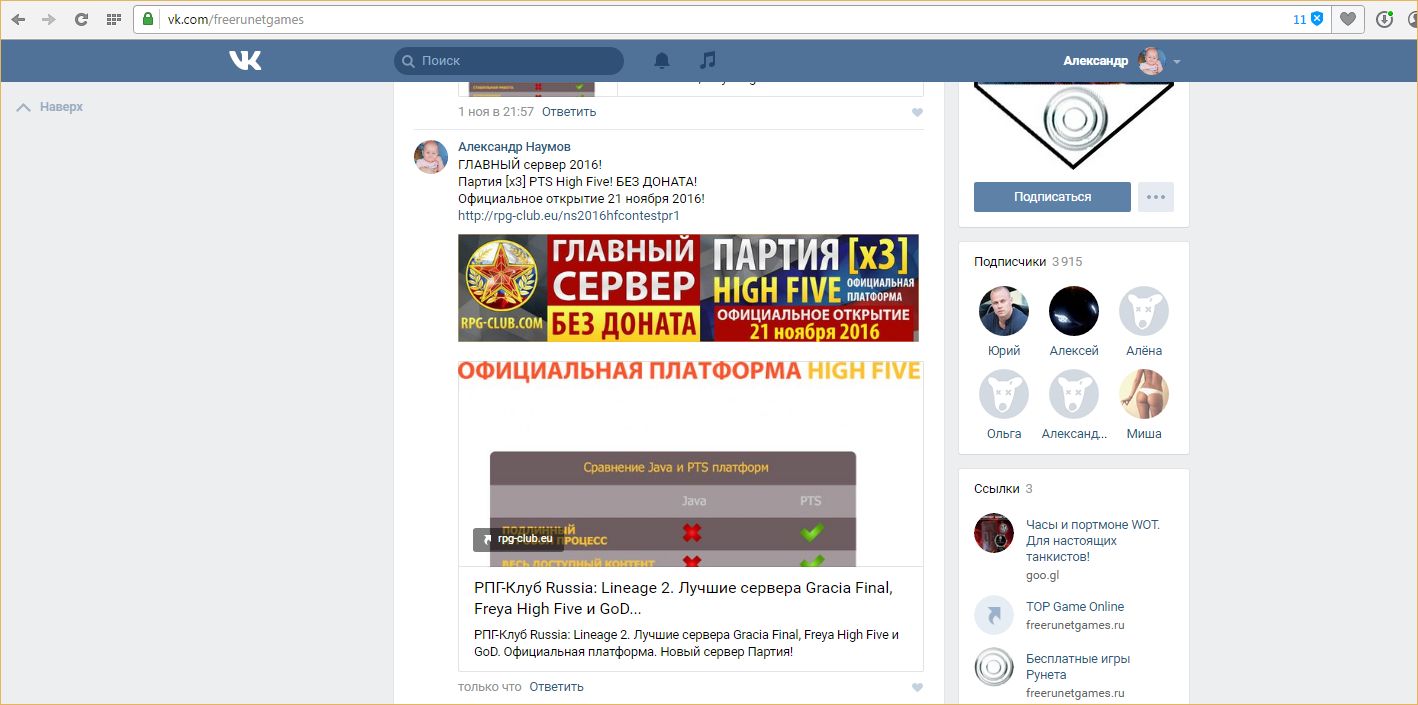Open subscriber Алёна's placeholder avatar
Screen dimensions: 1418x705
[x=1144, y=311]
